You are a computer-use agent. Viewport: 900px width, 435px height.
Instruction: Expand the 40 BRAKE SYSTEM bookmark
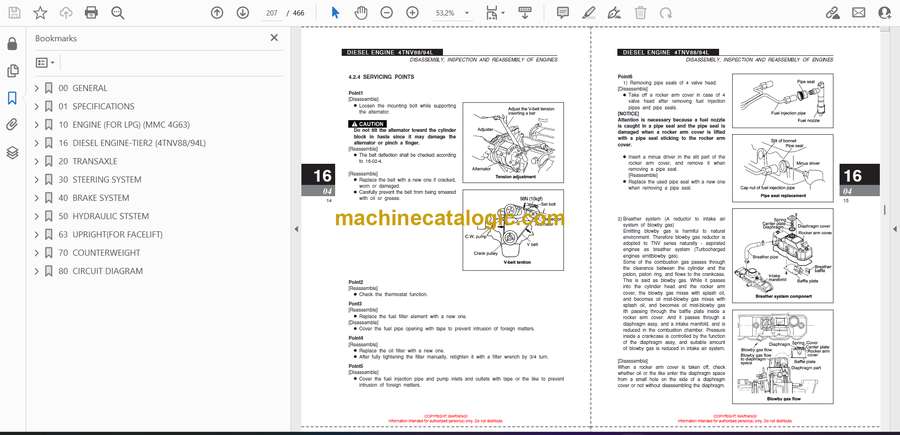click(x=37, y=198)
